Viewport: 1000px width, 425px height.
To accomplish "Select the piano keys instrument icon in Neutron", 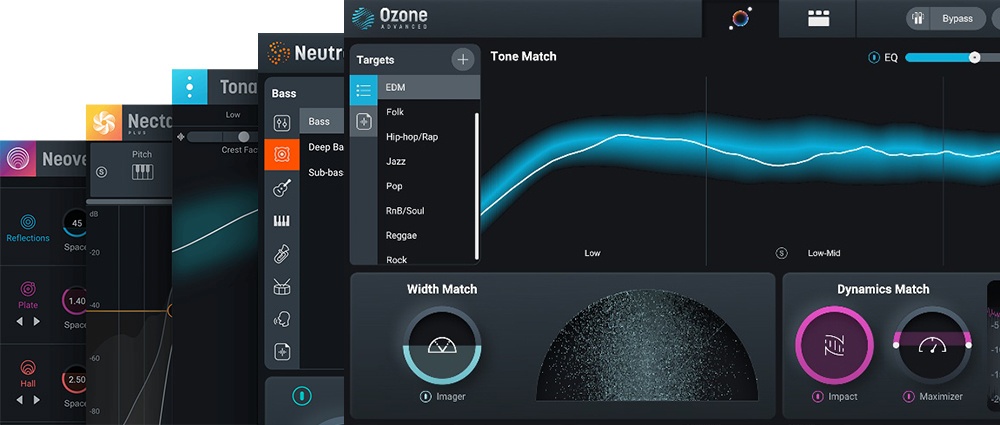I will coord(282,221).
